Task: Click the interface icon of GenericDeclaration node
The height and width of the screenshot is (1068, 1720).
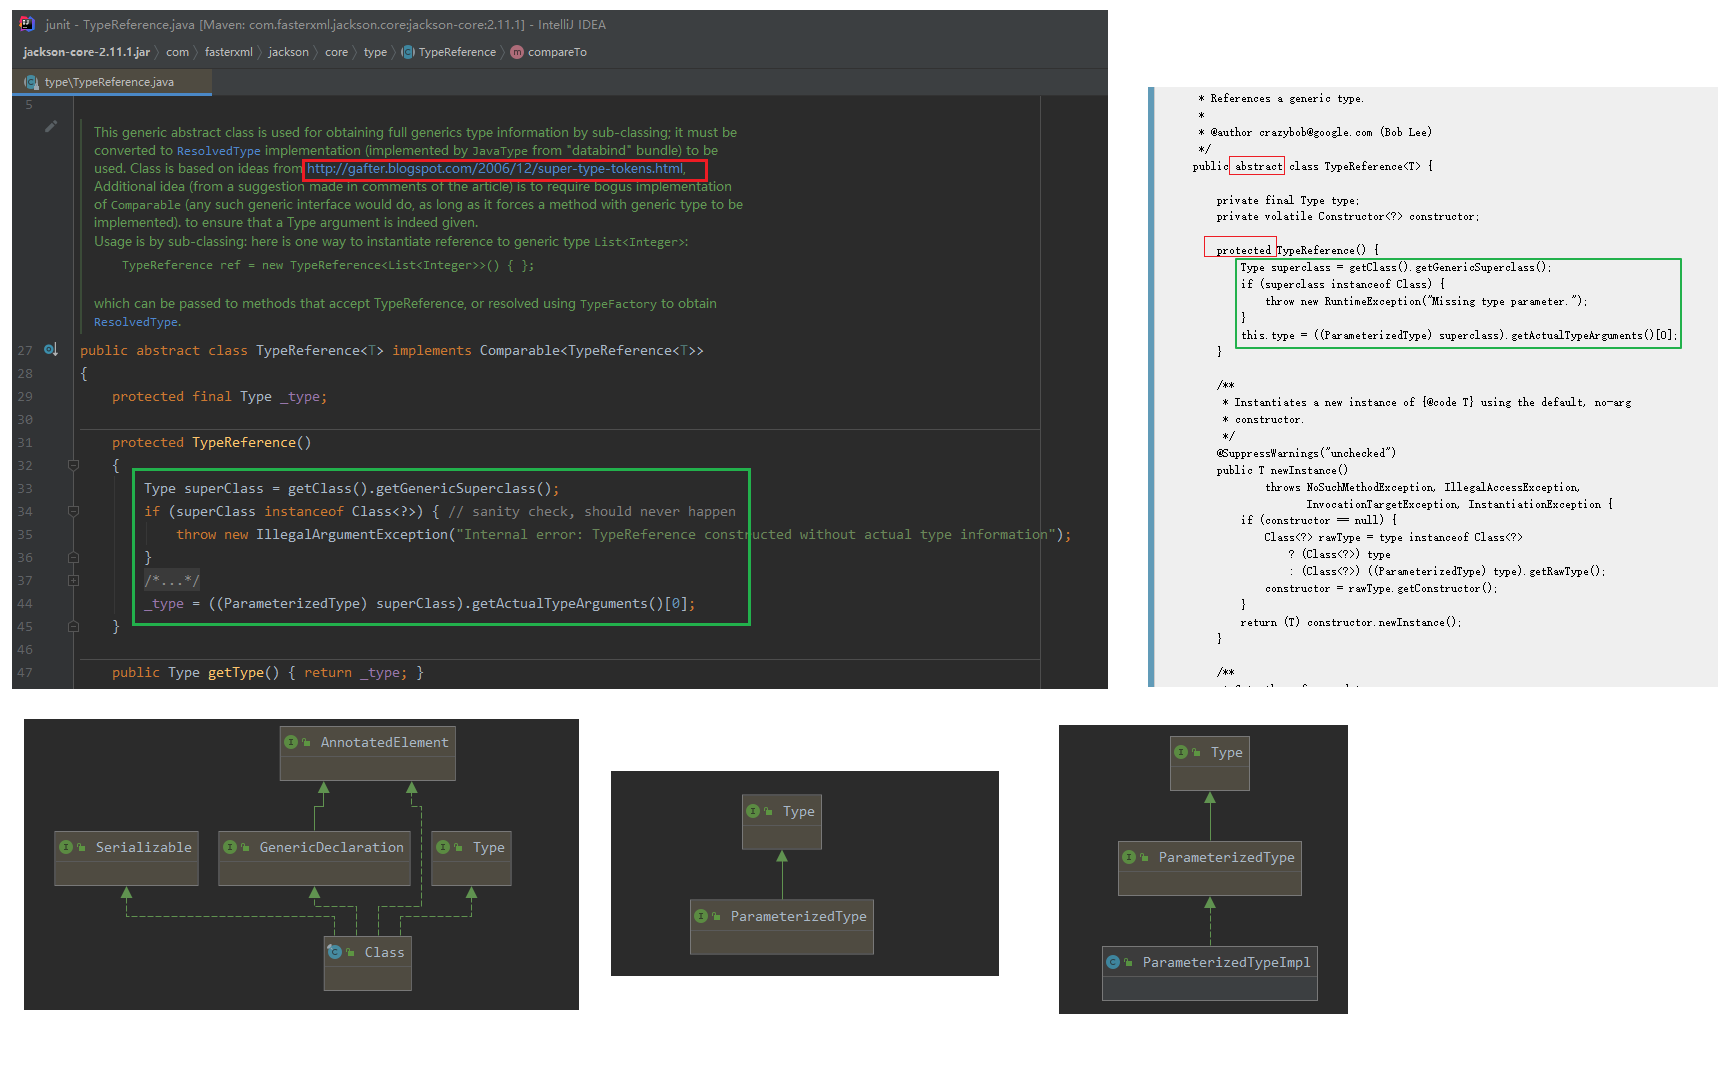Action: [230, 847]
